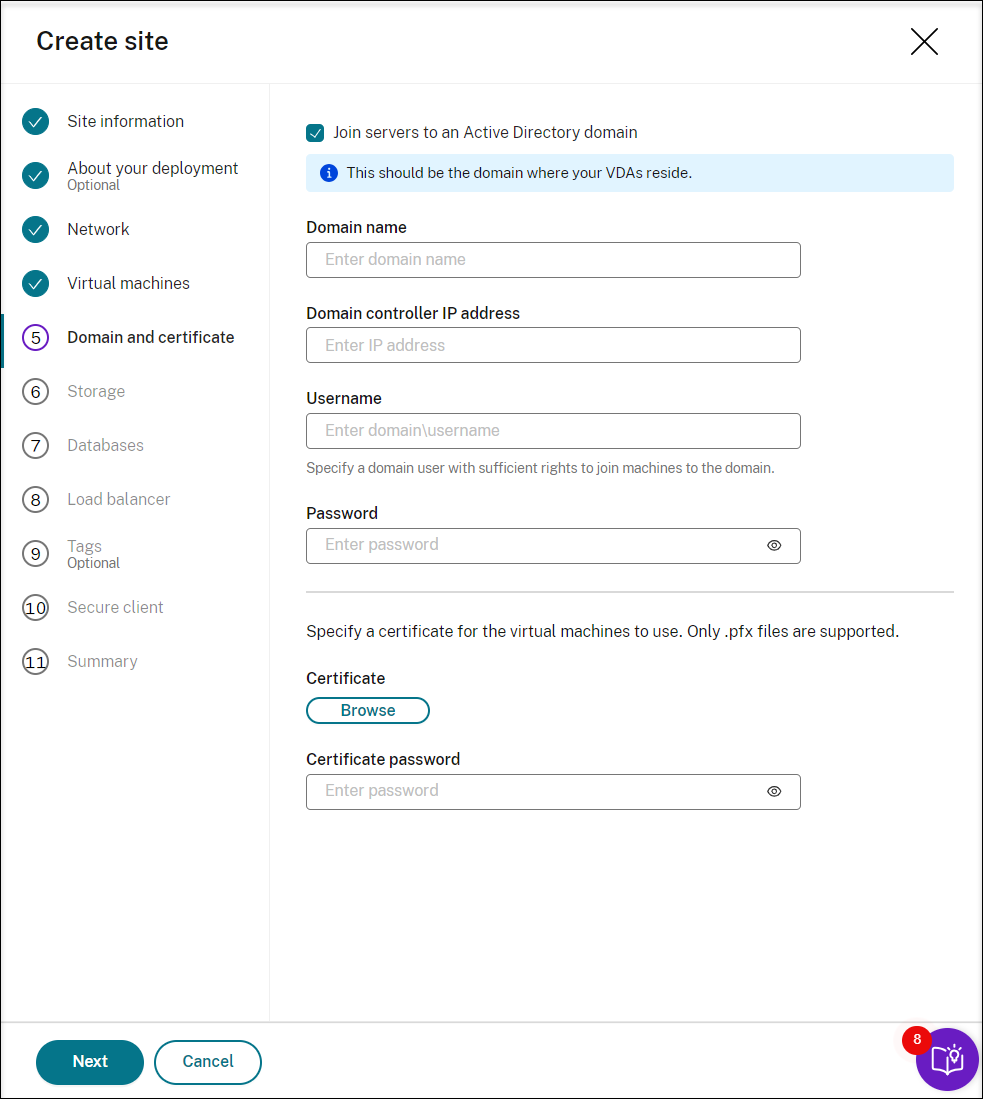The image size is (983, 1099).
Task: Select the Databases step in sidebar
Action: pos(105,446)
